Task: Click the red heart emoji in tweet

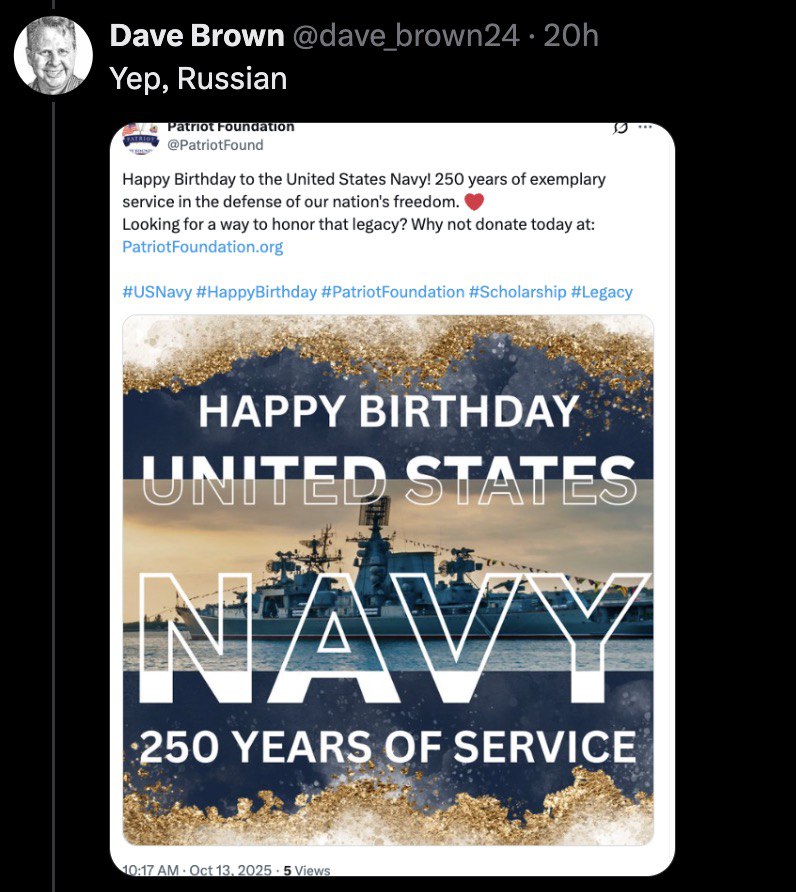Action: point(474,202)
